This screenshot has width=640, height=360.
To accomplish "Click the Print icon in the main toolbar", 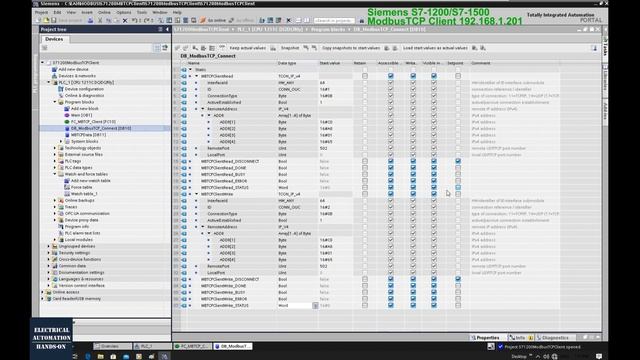I will click(90, 20).
